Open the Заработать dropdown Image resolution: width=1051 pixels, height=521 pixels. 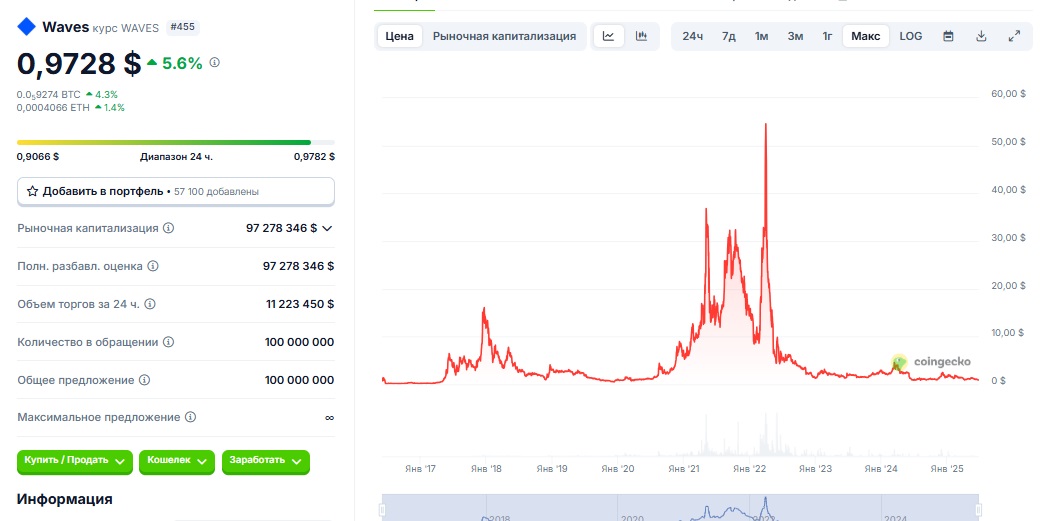265,461
